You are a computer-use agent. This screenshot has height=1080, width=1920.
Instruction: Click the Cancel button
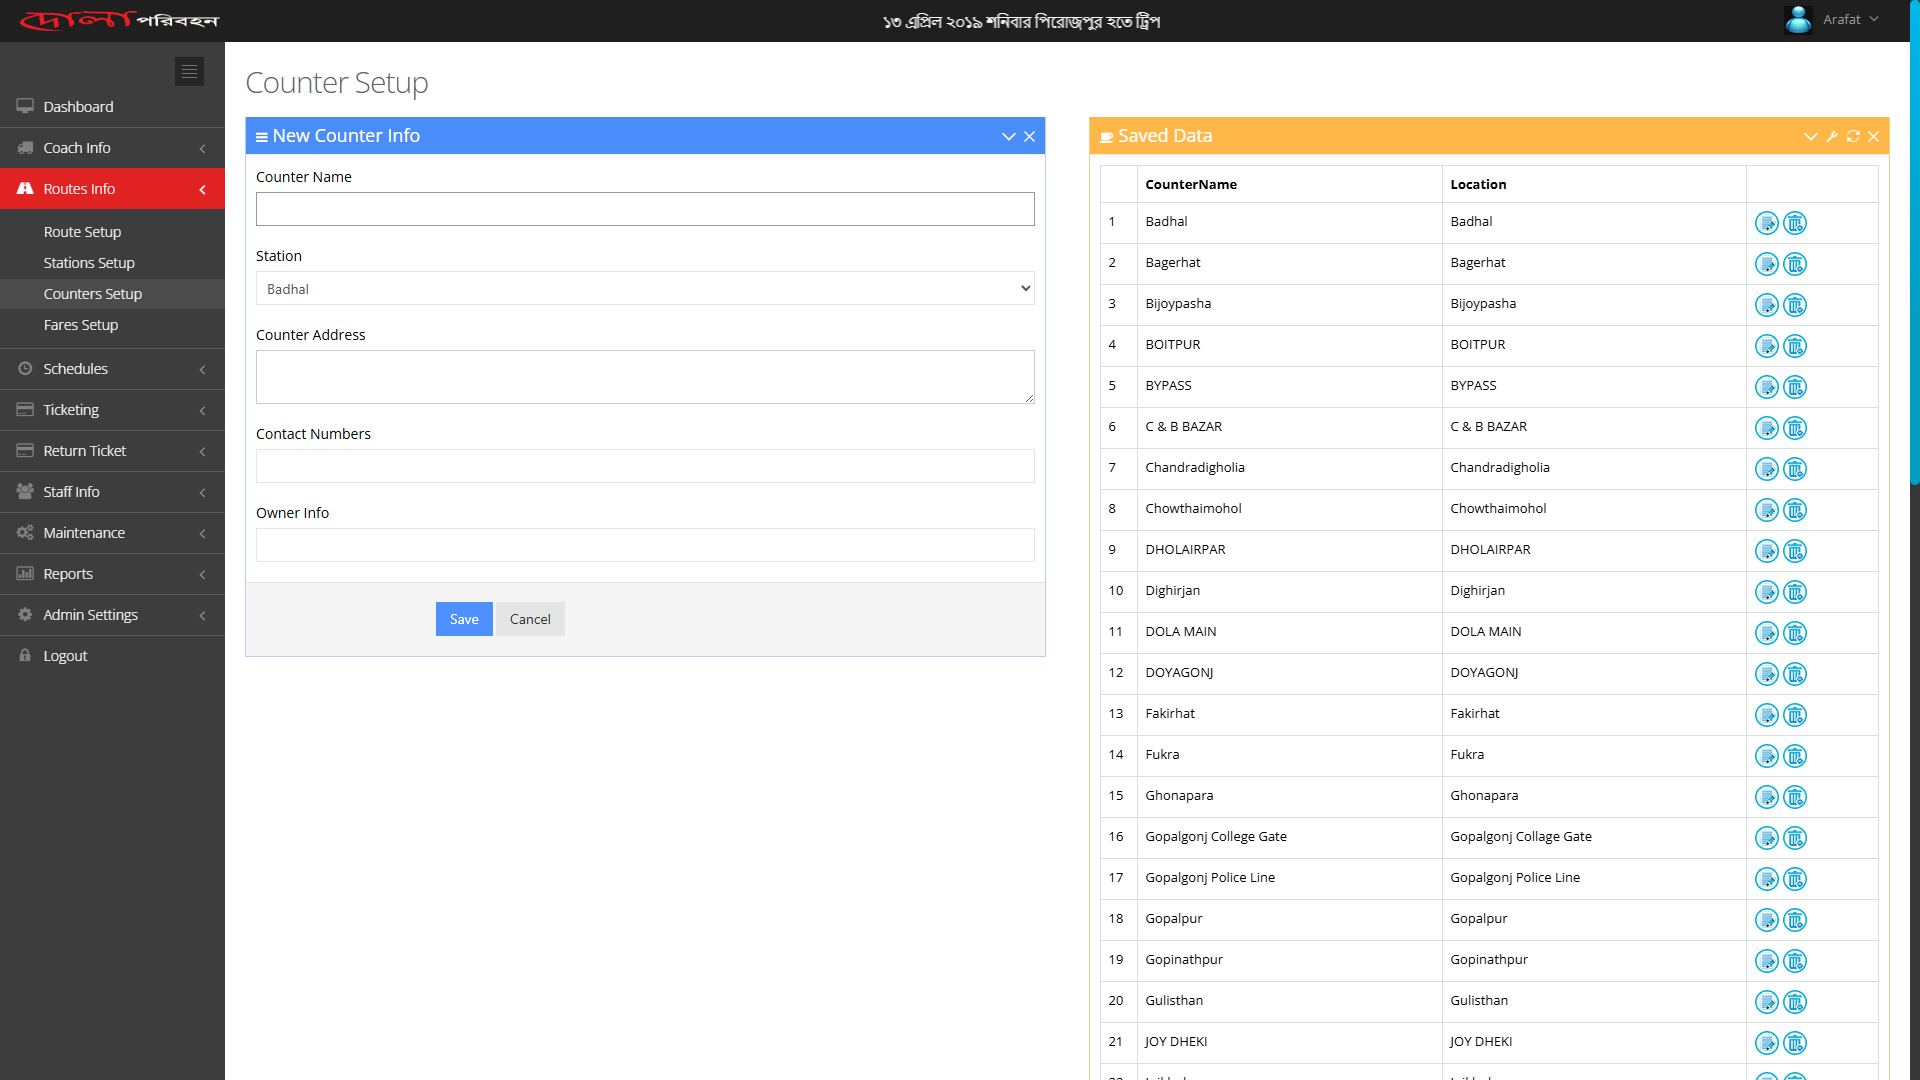click(530, 619)
